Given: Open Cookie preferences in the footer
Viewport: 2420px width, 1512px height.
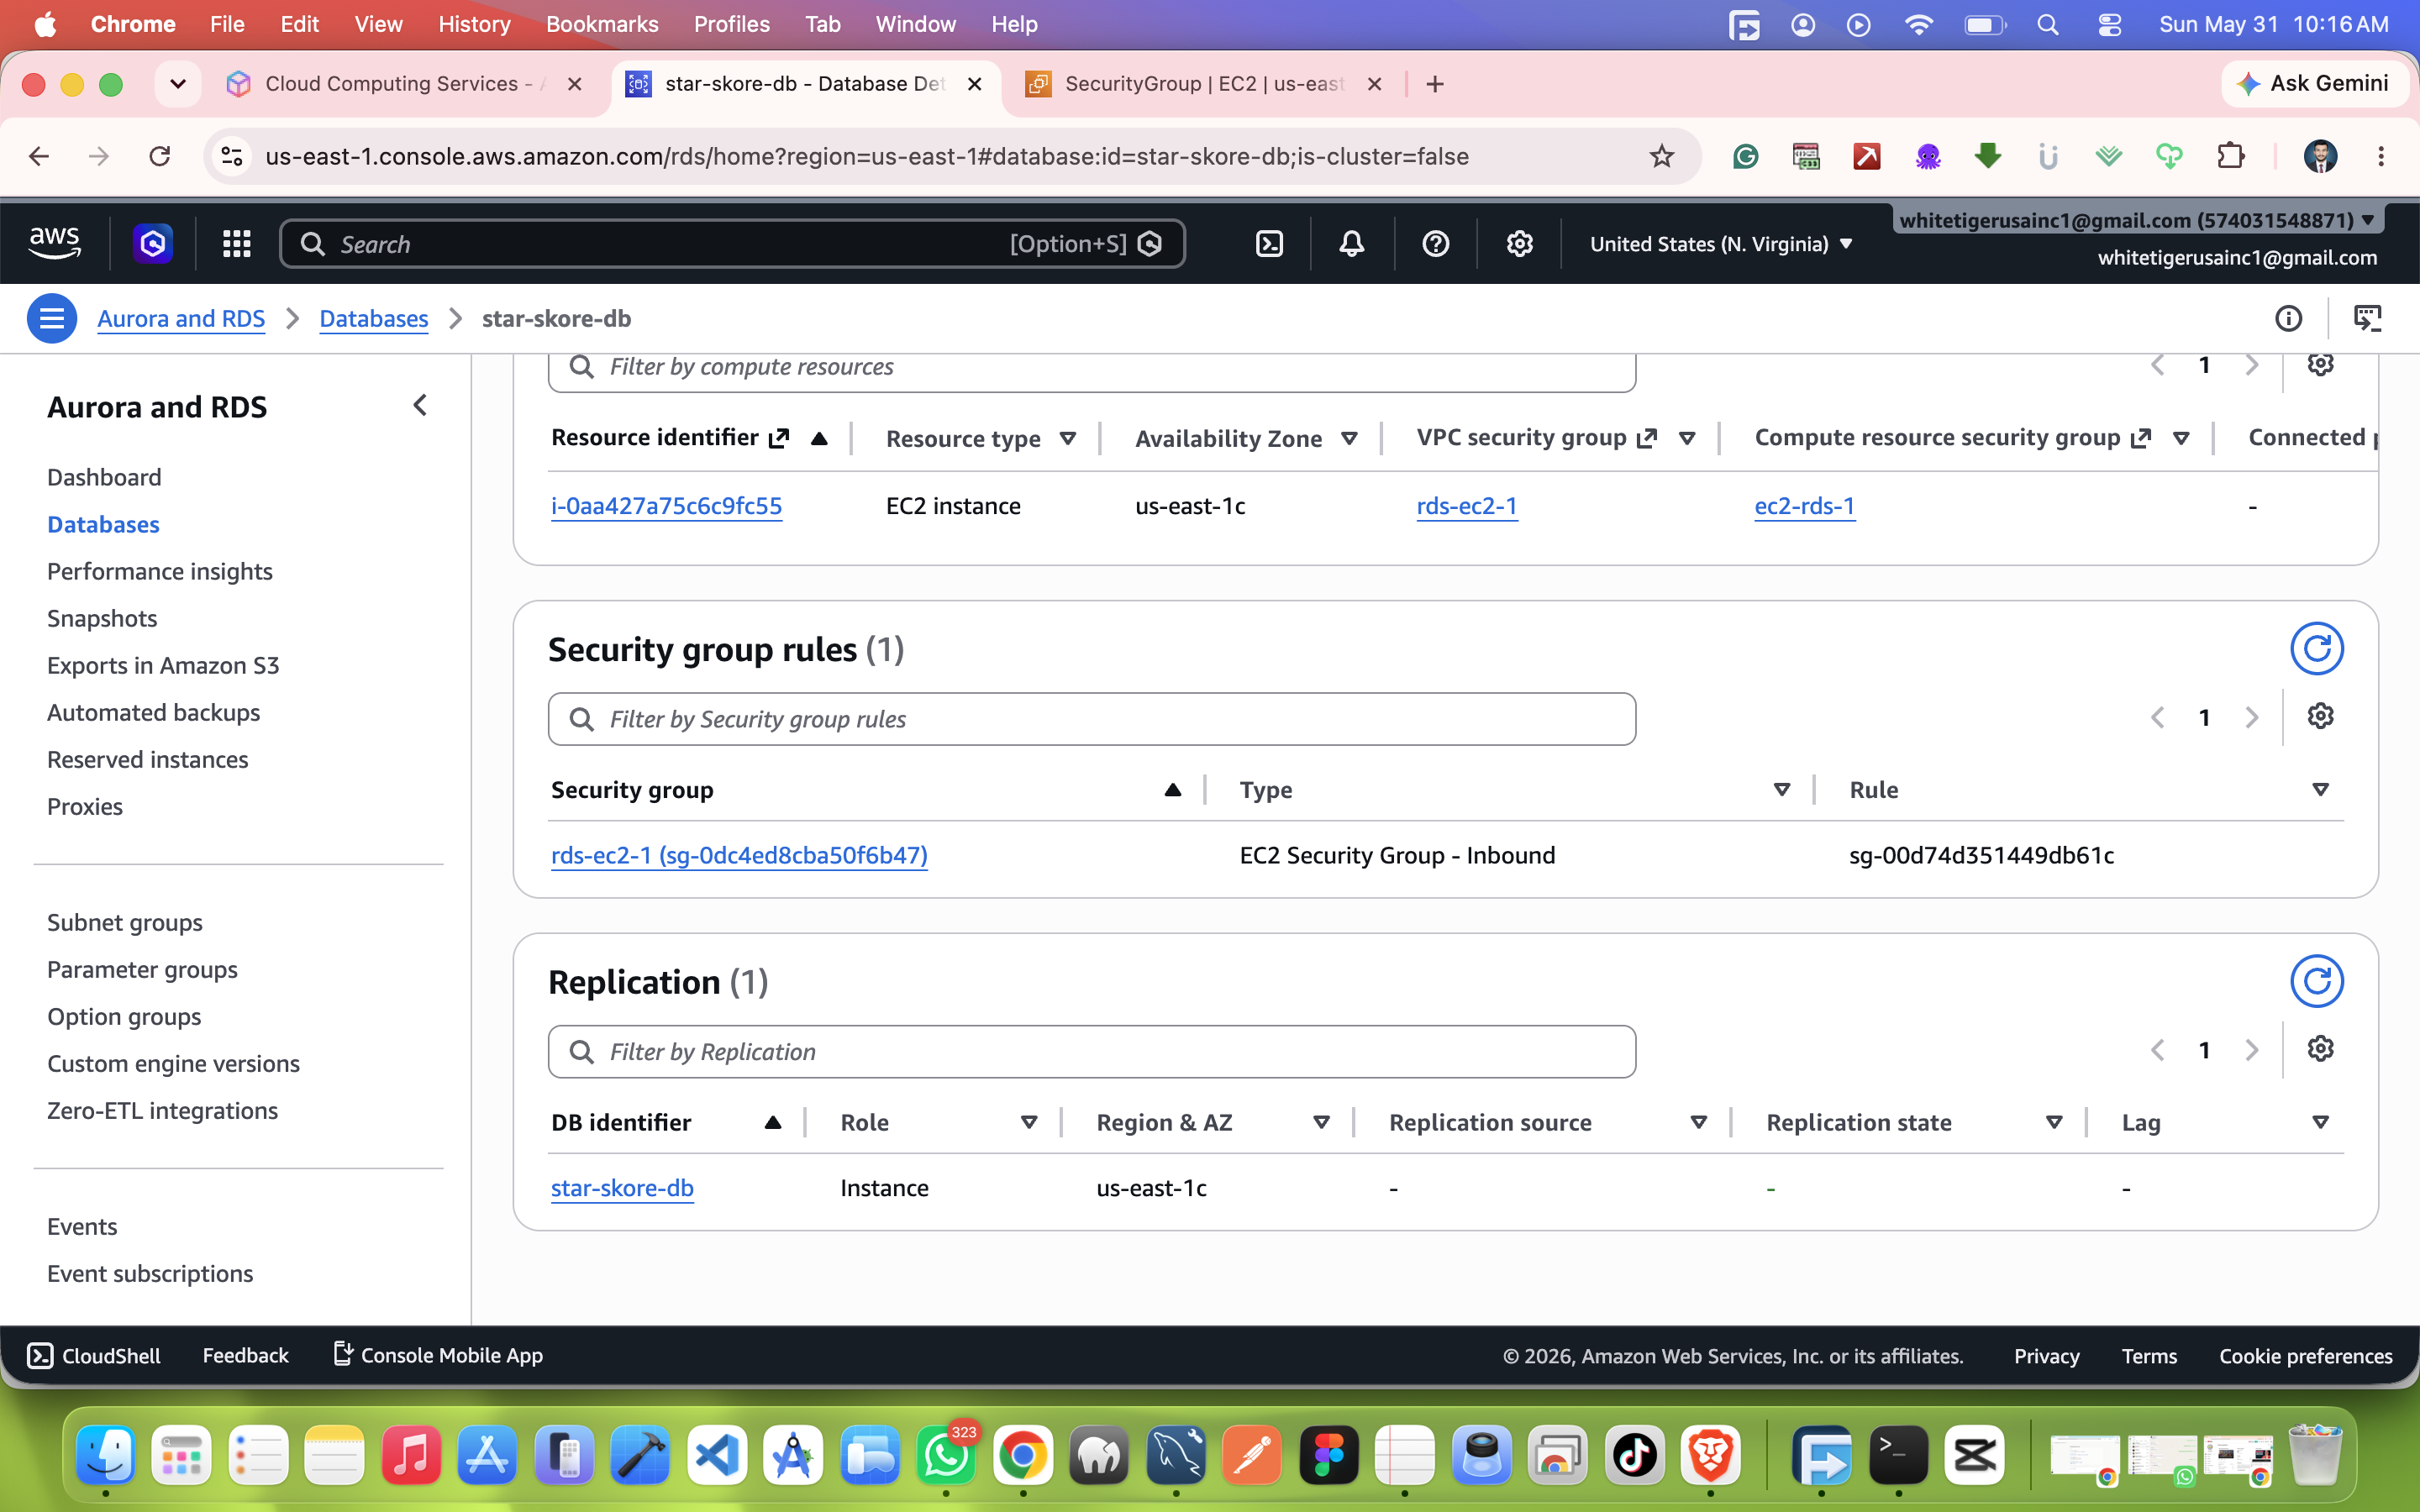Looking at the screenshot, I should [x=2305, y=1356].
